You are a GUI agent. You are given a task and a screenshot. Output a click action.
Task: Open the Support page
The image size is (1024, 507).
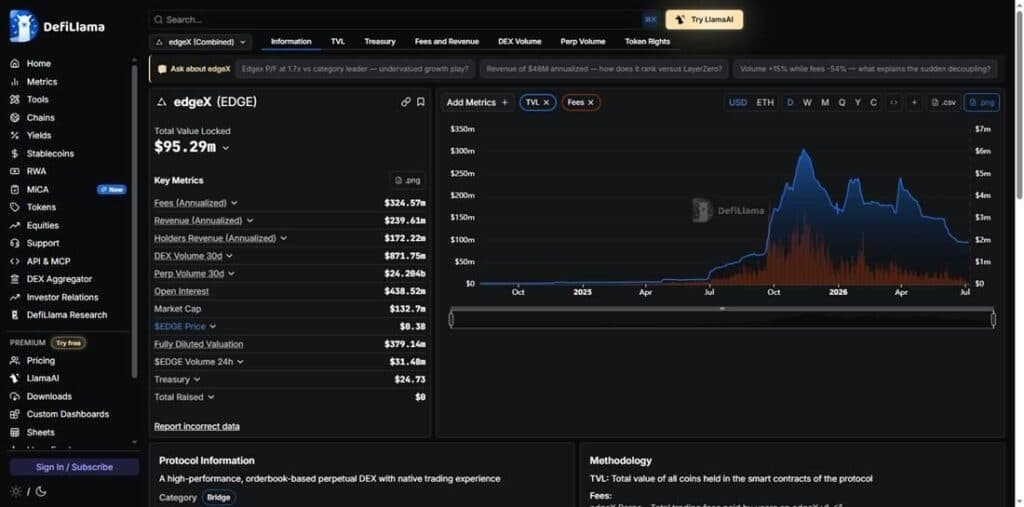click(x=42, y=243)
